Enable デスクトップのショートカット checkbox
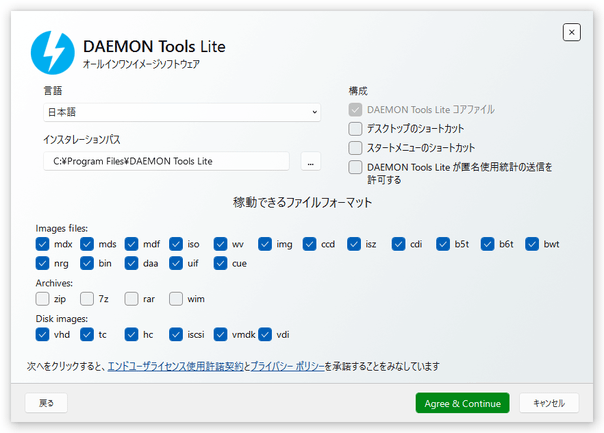 point(355,129)
